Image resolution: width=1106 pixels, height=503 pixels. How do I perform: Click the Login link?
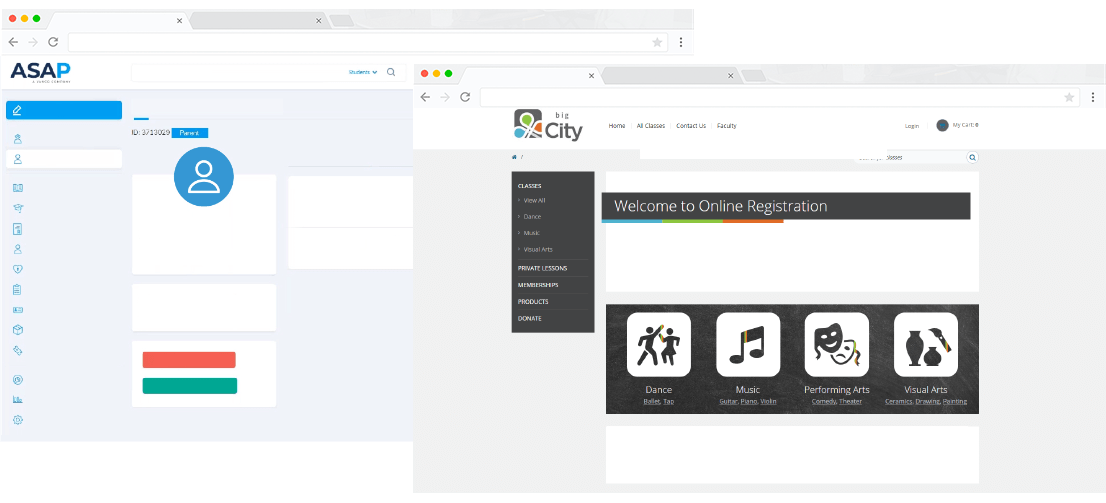[x=912, y=126]
